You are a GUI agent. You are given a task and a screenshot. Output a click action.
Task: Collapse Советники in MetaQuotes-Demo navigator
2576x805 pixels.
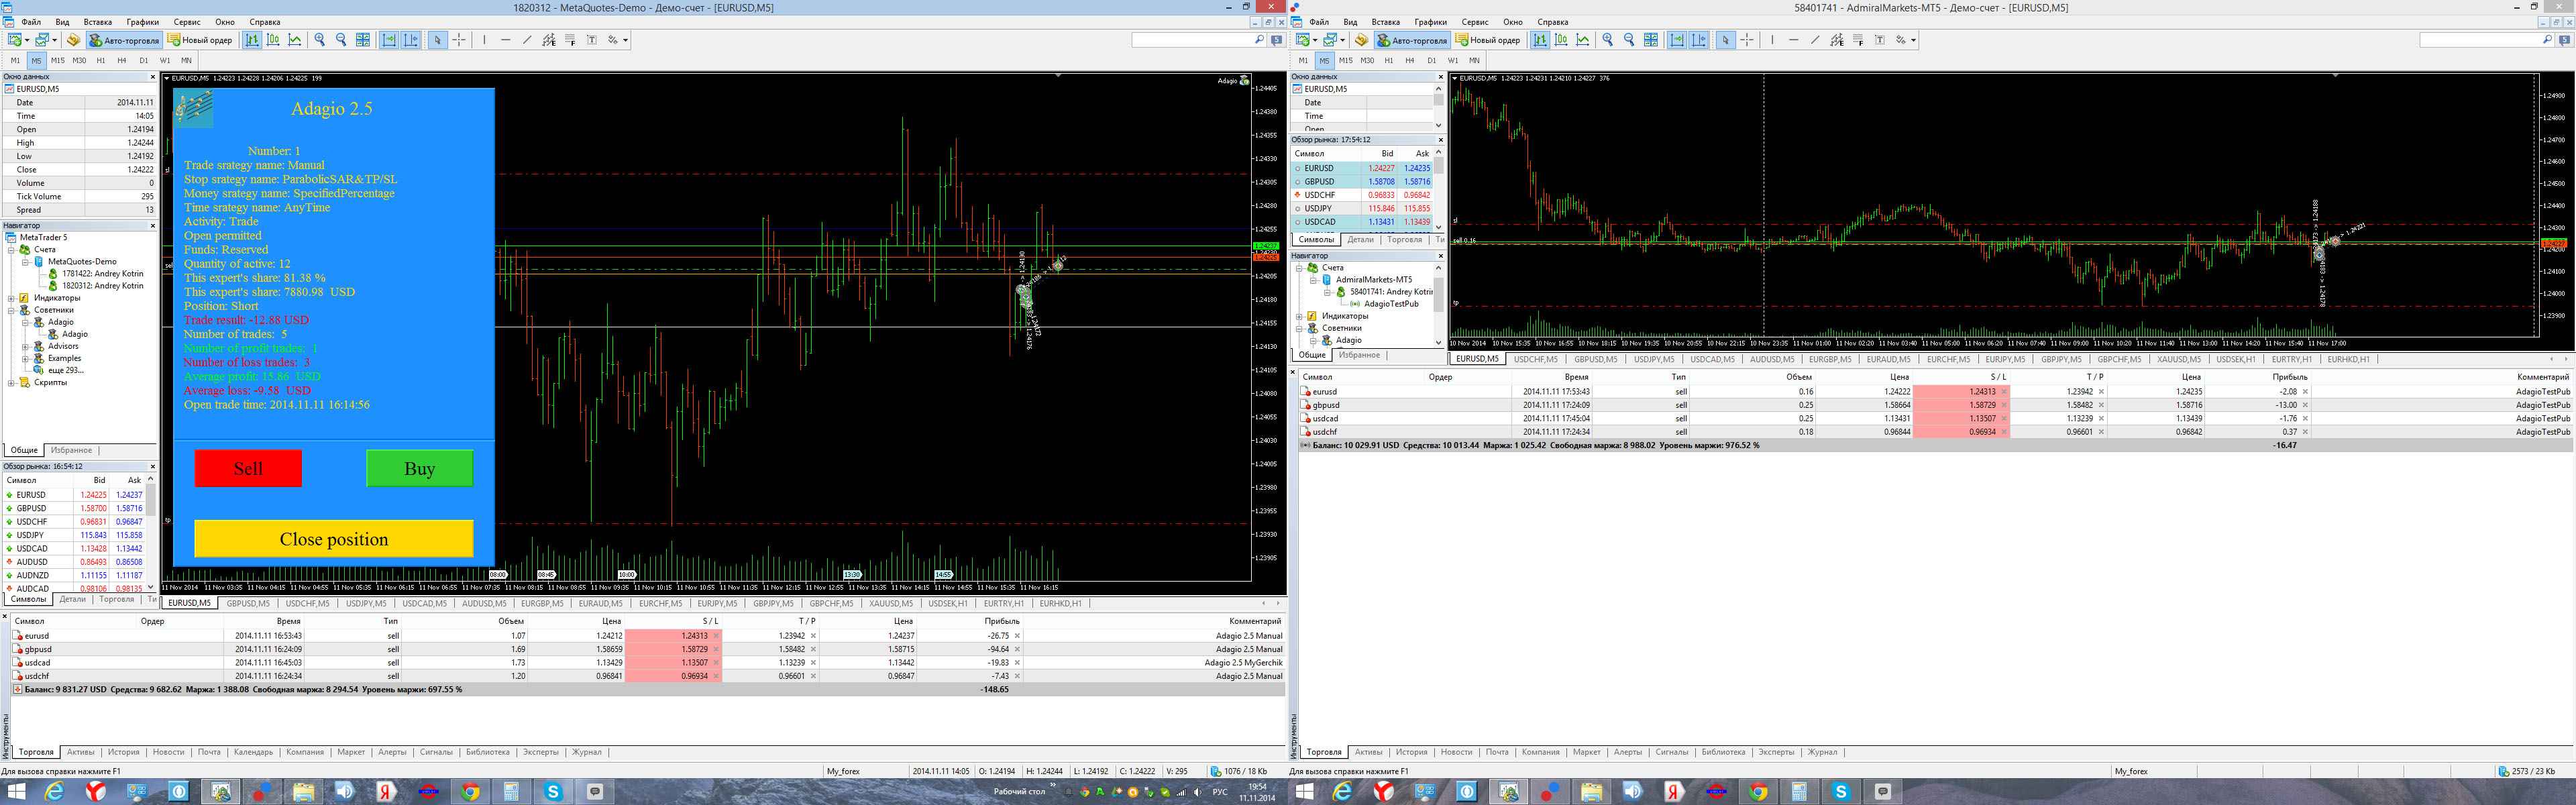[11, 310]
